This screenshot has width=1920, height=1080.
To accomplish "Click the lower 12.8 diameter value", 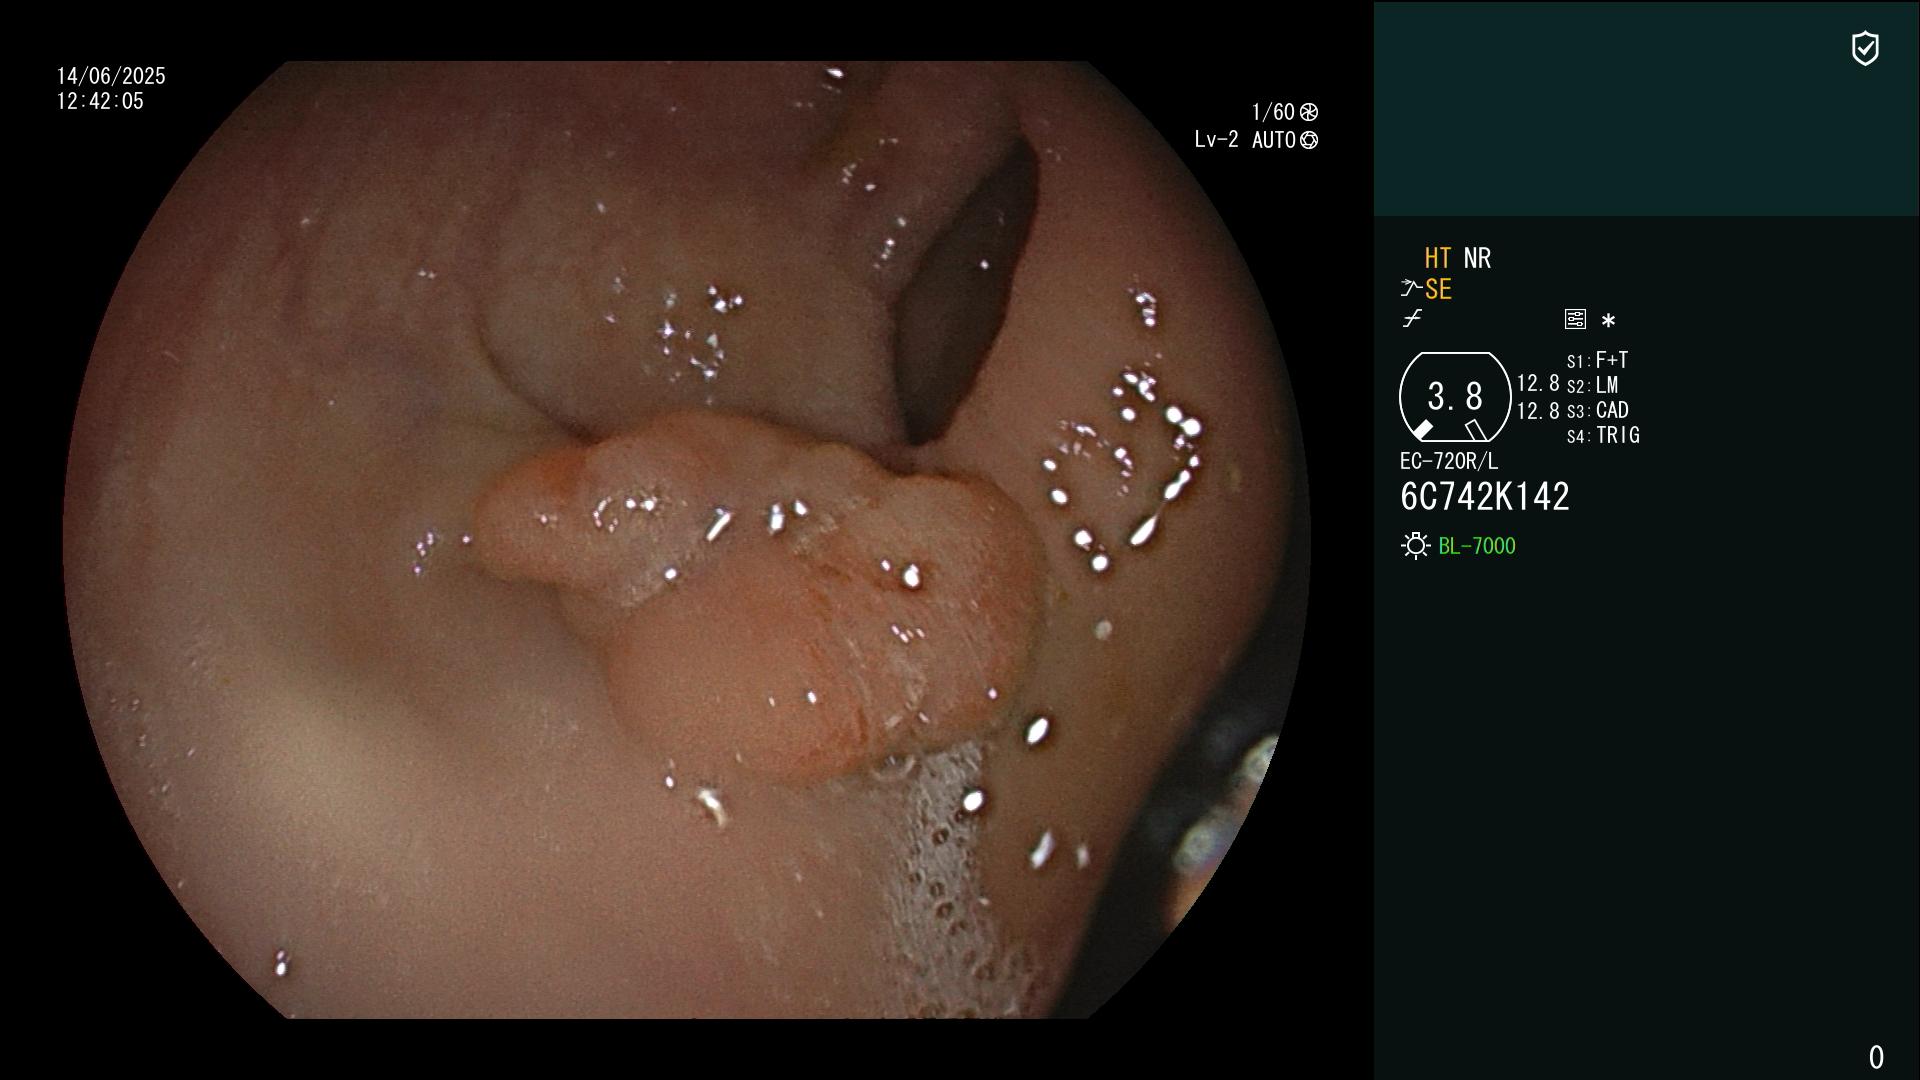I will [1538, 411].
